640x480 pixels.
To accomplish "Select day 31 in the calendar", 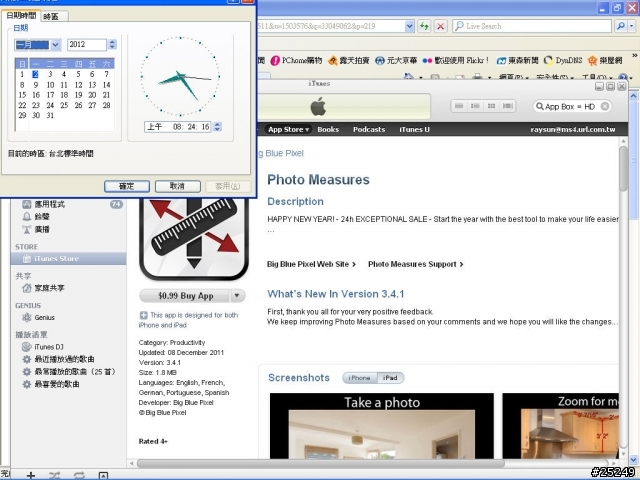I will point(50,116).
